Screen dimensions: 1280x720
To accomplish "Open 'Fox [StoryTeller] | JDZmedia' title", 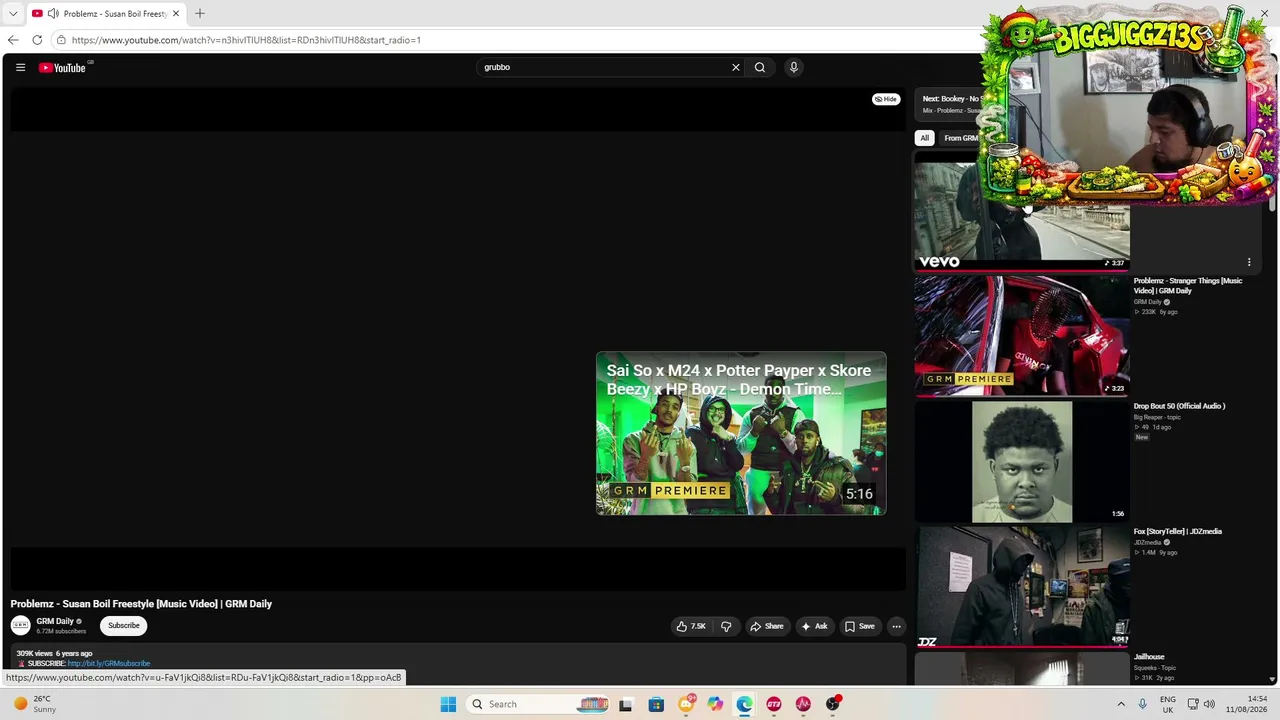I will click(x=1178, y=531).
